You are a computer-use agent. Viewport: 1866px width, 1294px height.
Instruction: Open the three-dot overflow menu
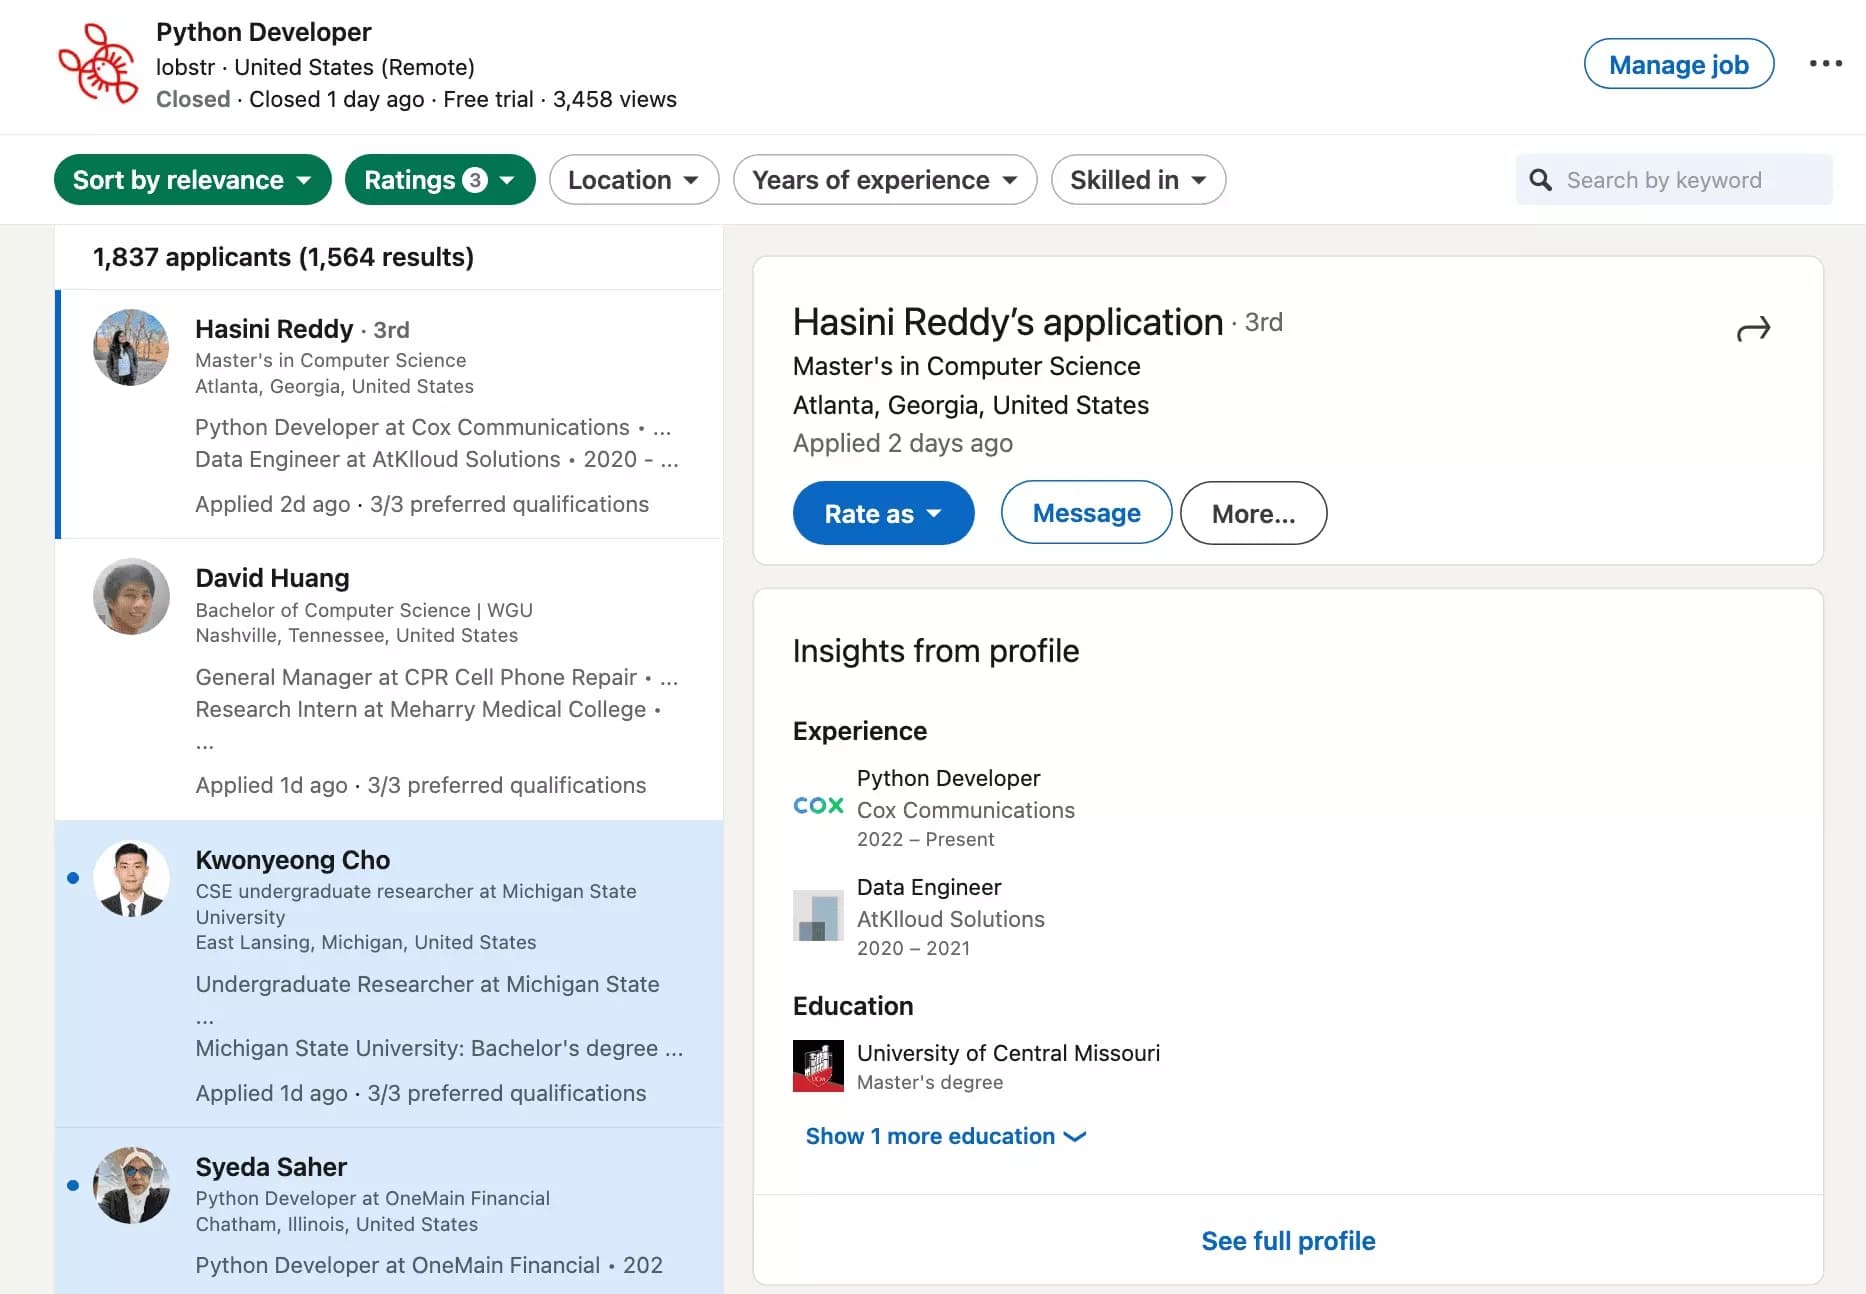click(1826, 63)
